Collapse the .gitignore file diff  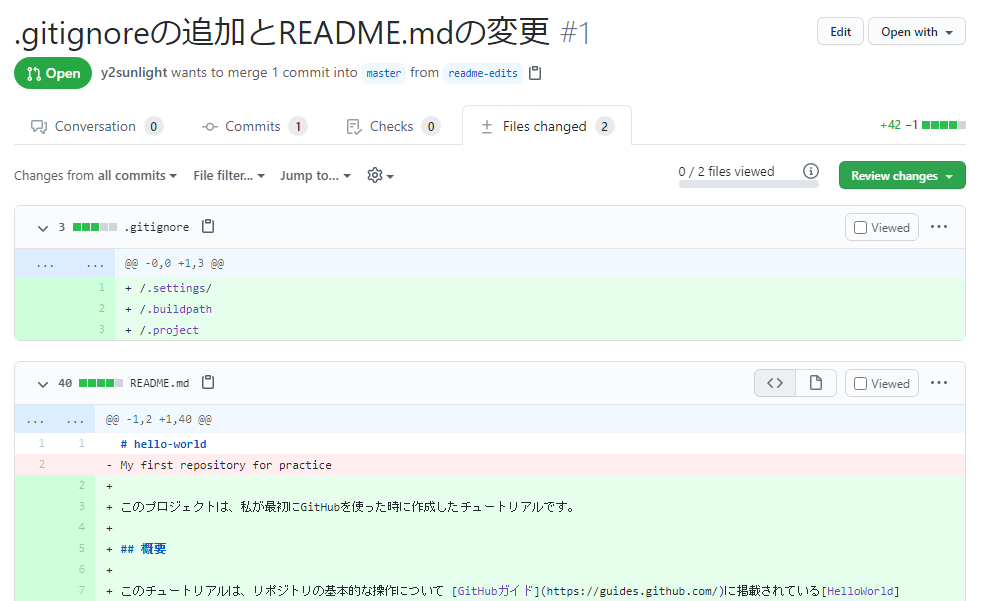click(43, 228)
